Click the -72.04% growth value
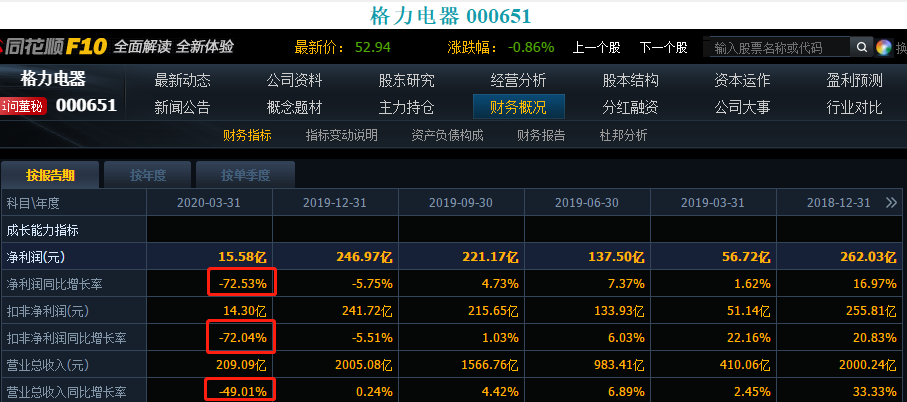This screenshot has width=907, height=402. [x=242, y=338]
